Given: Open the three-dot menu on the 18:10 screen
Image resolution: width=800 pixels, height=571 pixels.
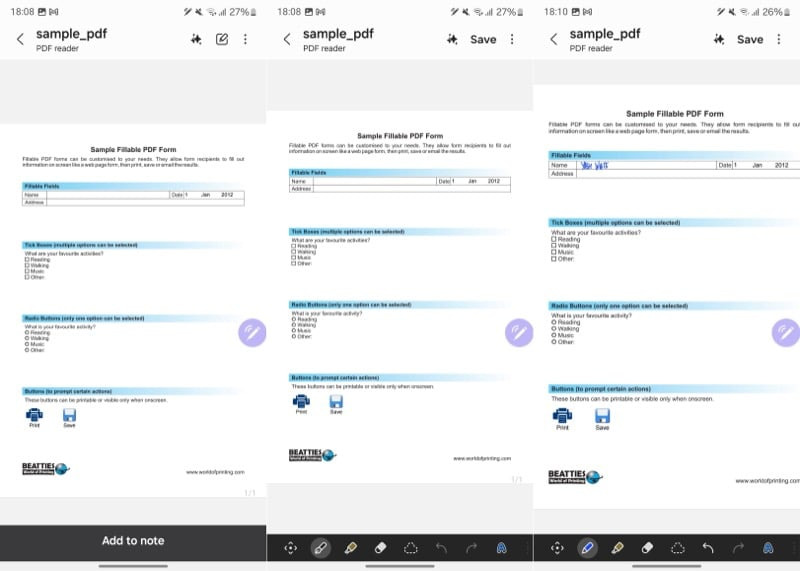Looking at the screenshot, I should [779, 39].
